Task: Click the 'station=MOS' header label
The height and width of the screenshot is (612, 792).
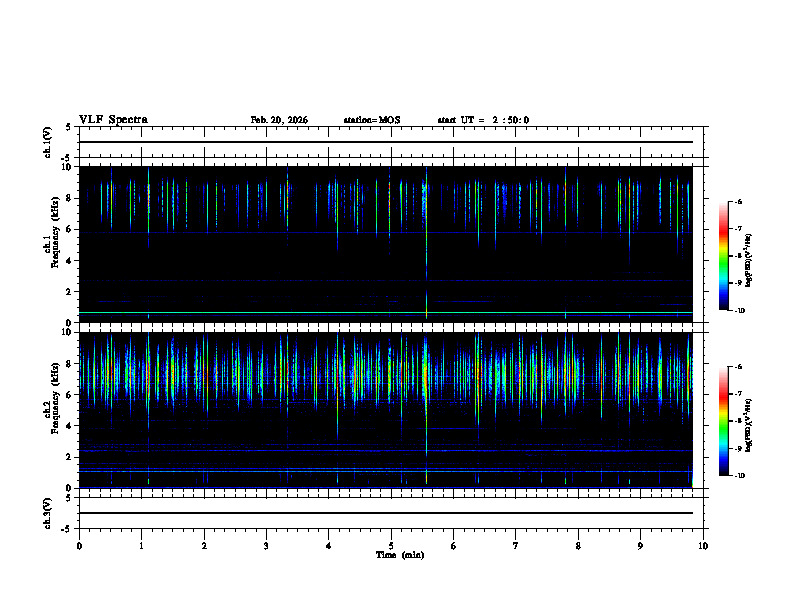Action: pyautogui.click(x=372, y=120)
